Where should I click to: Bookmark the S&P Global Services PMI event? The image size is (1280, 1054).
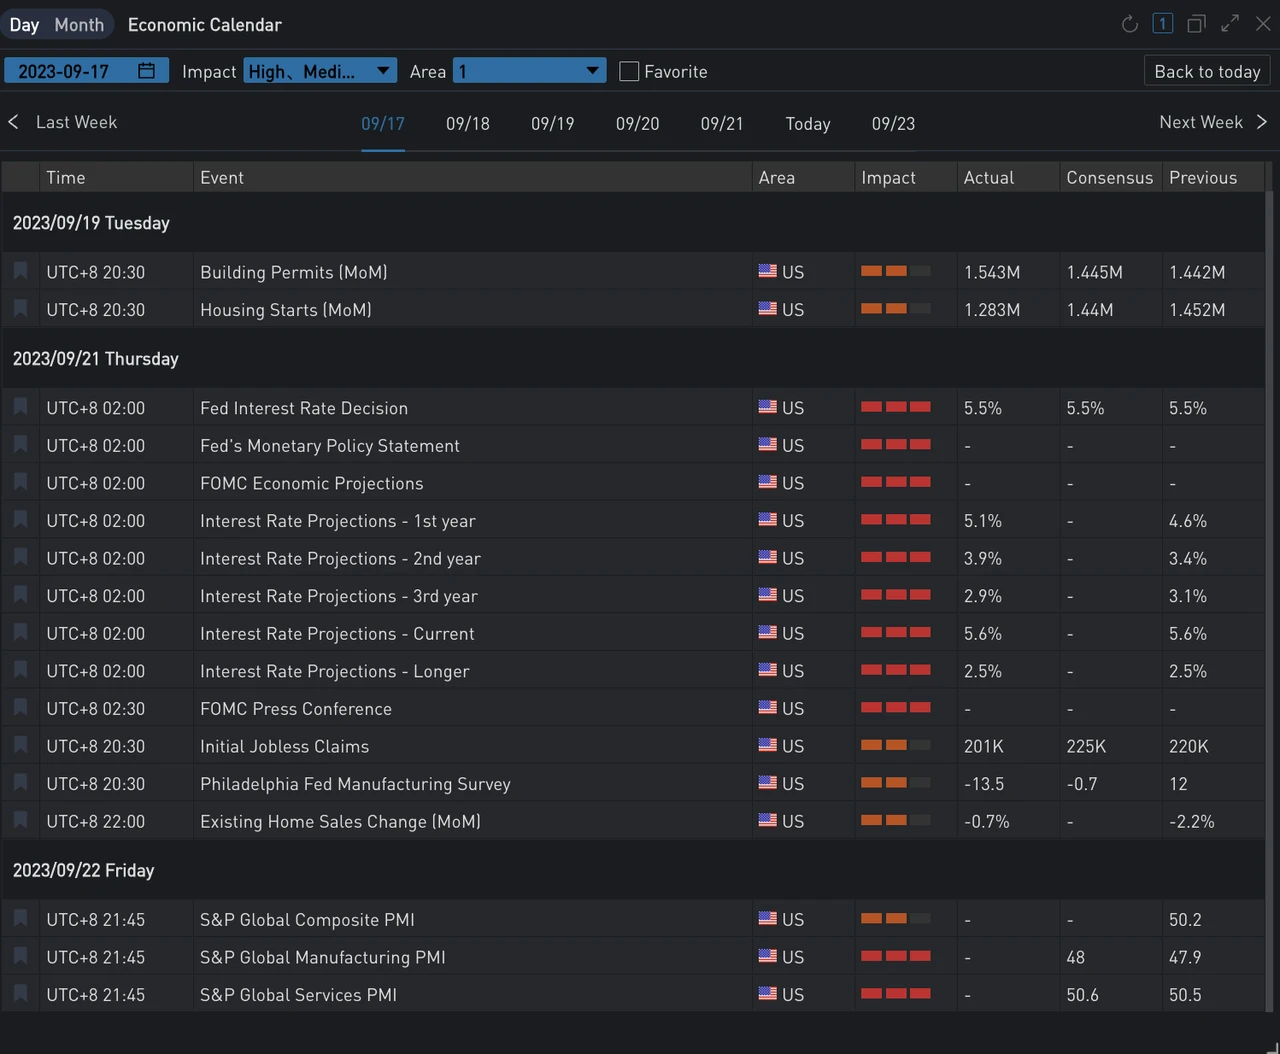[20, 994]
